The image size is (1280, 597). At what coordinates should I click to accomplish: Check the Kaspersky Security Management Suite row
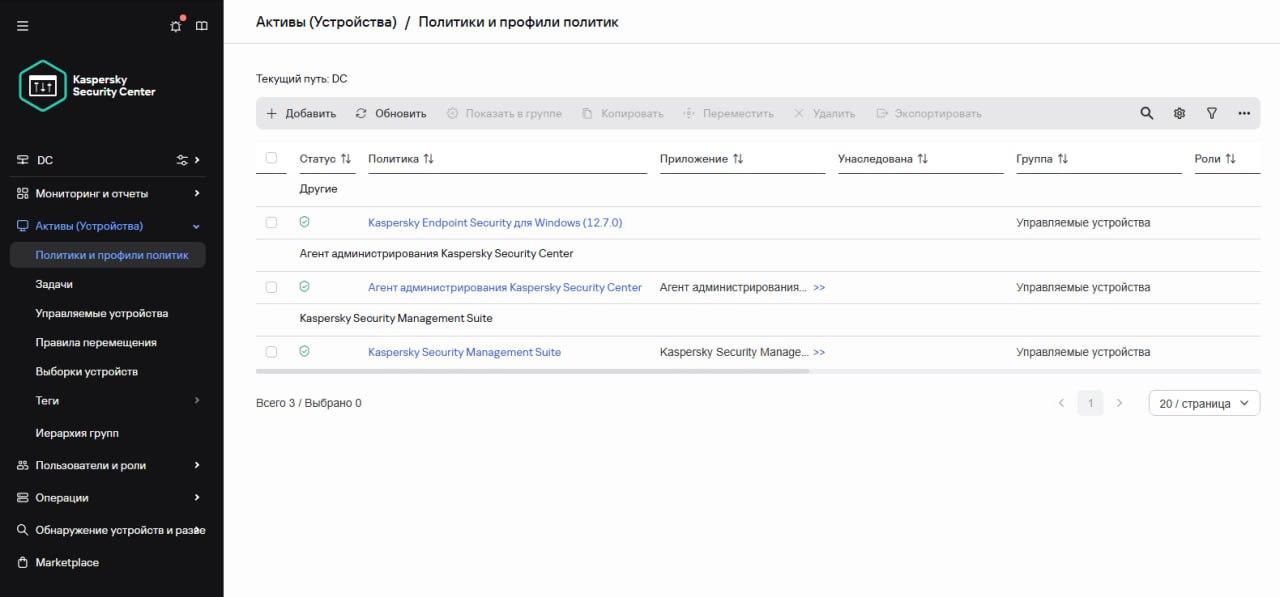[271, 352]
